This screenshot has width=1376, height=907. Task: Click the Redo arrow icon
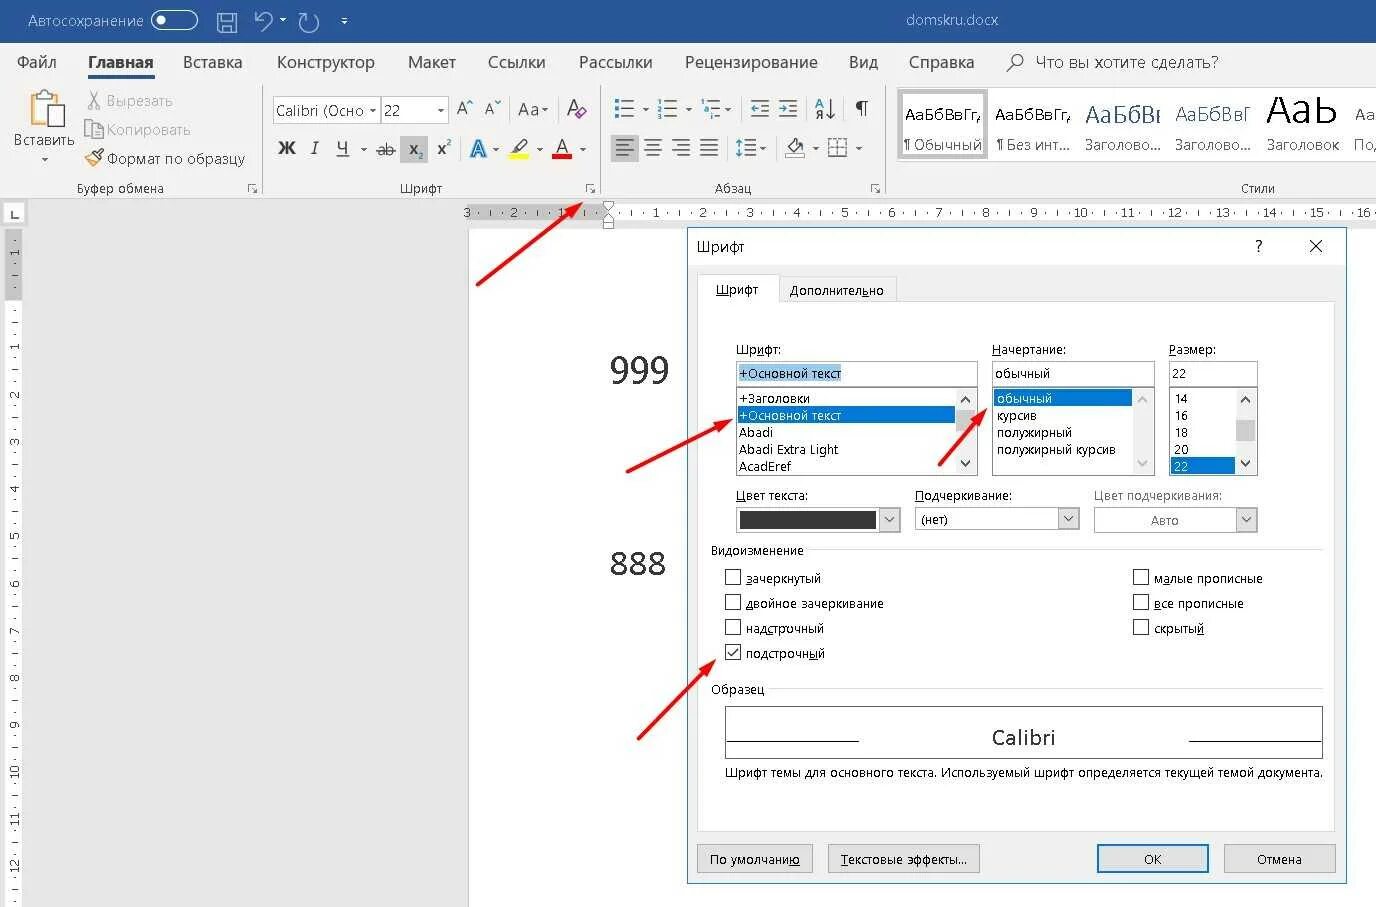309,21
